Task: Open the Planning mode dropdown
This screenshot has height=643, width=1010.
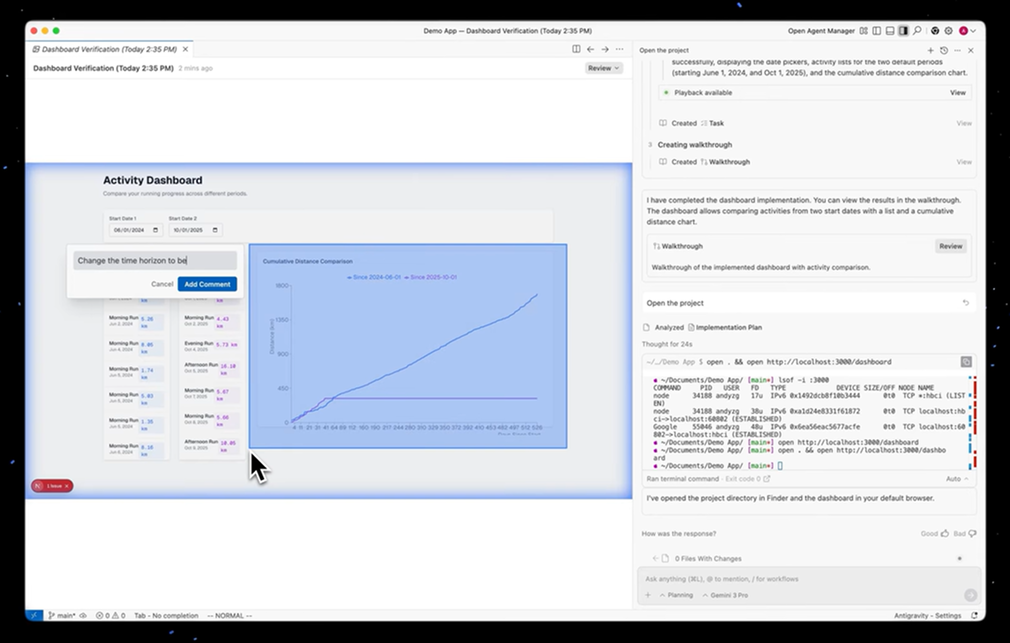Action: (677, 595)
